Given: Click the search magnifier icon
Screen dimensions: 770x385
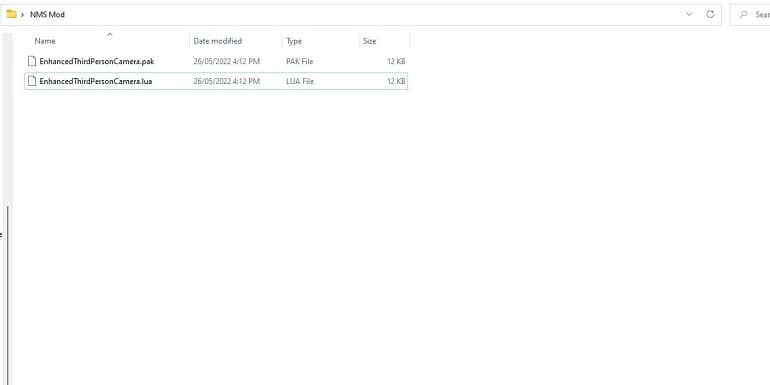Looking at the screenshot, I should [744, 15].
